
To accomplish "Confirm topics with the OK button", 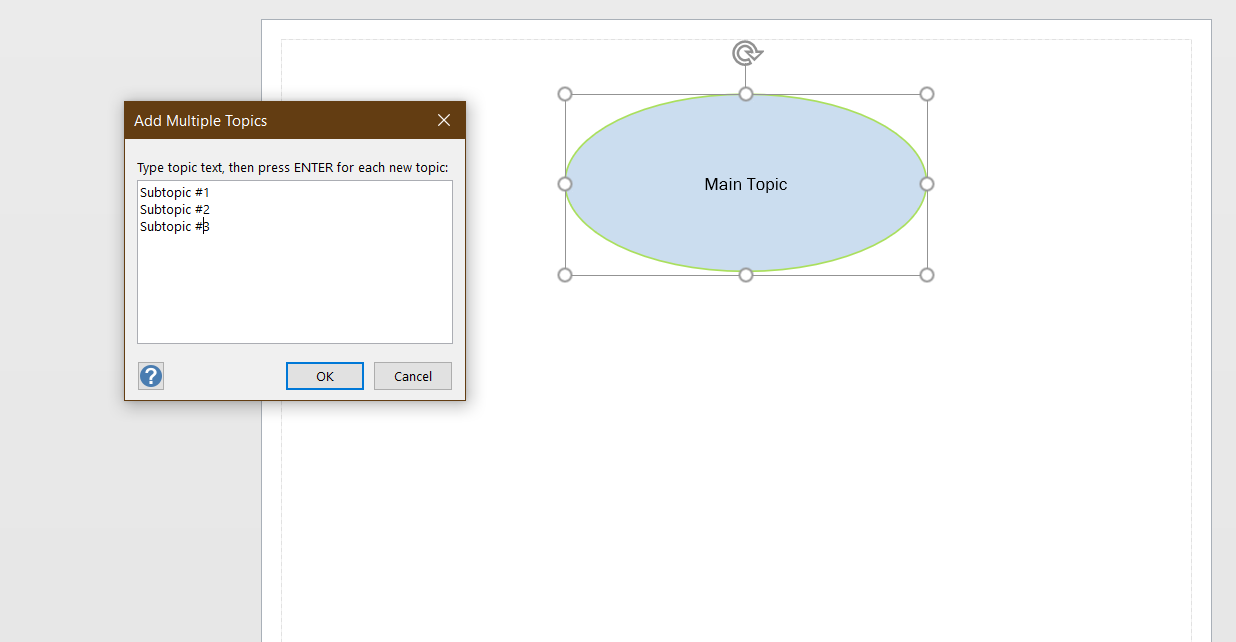I will pyautogui.click(x=325, y=376).
